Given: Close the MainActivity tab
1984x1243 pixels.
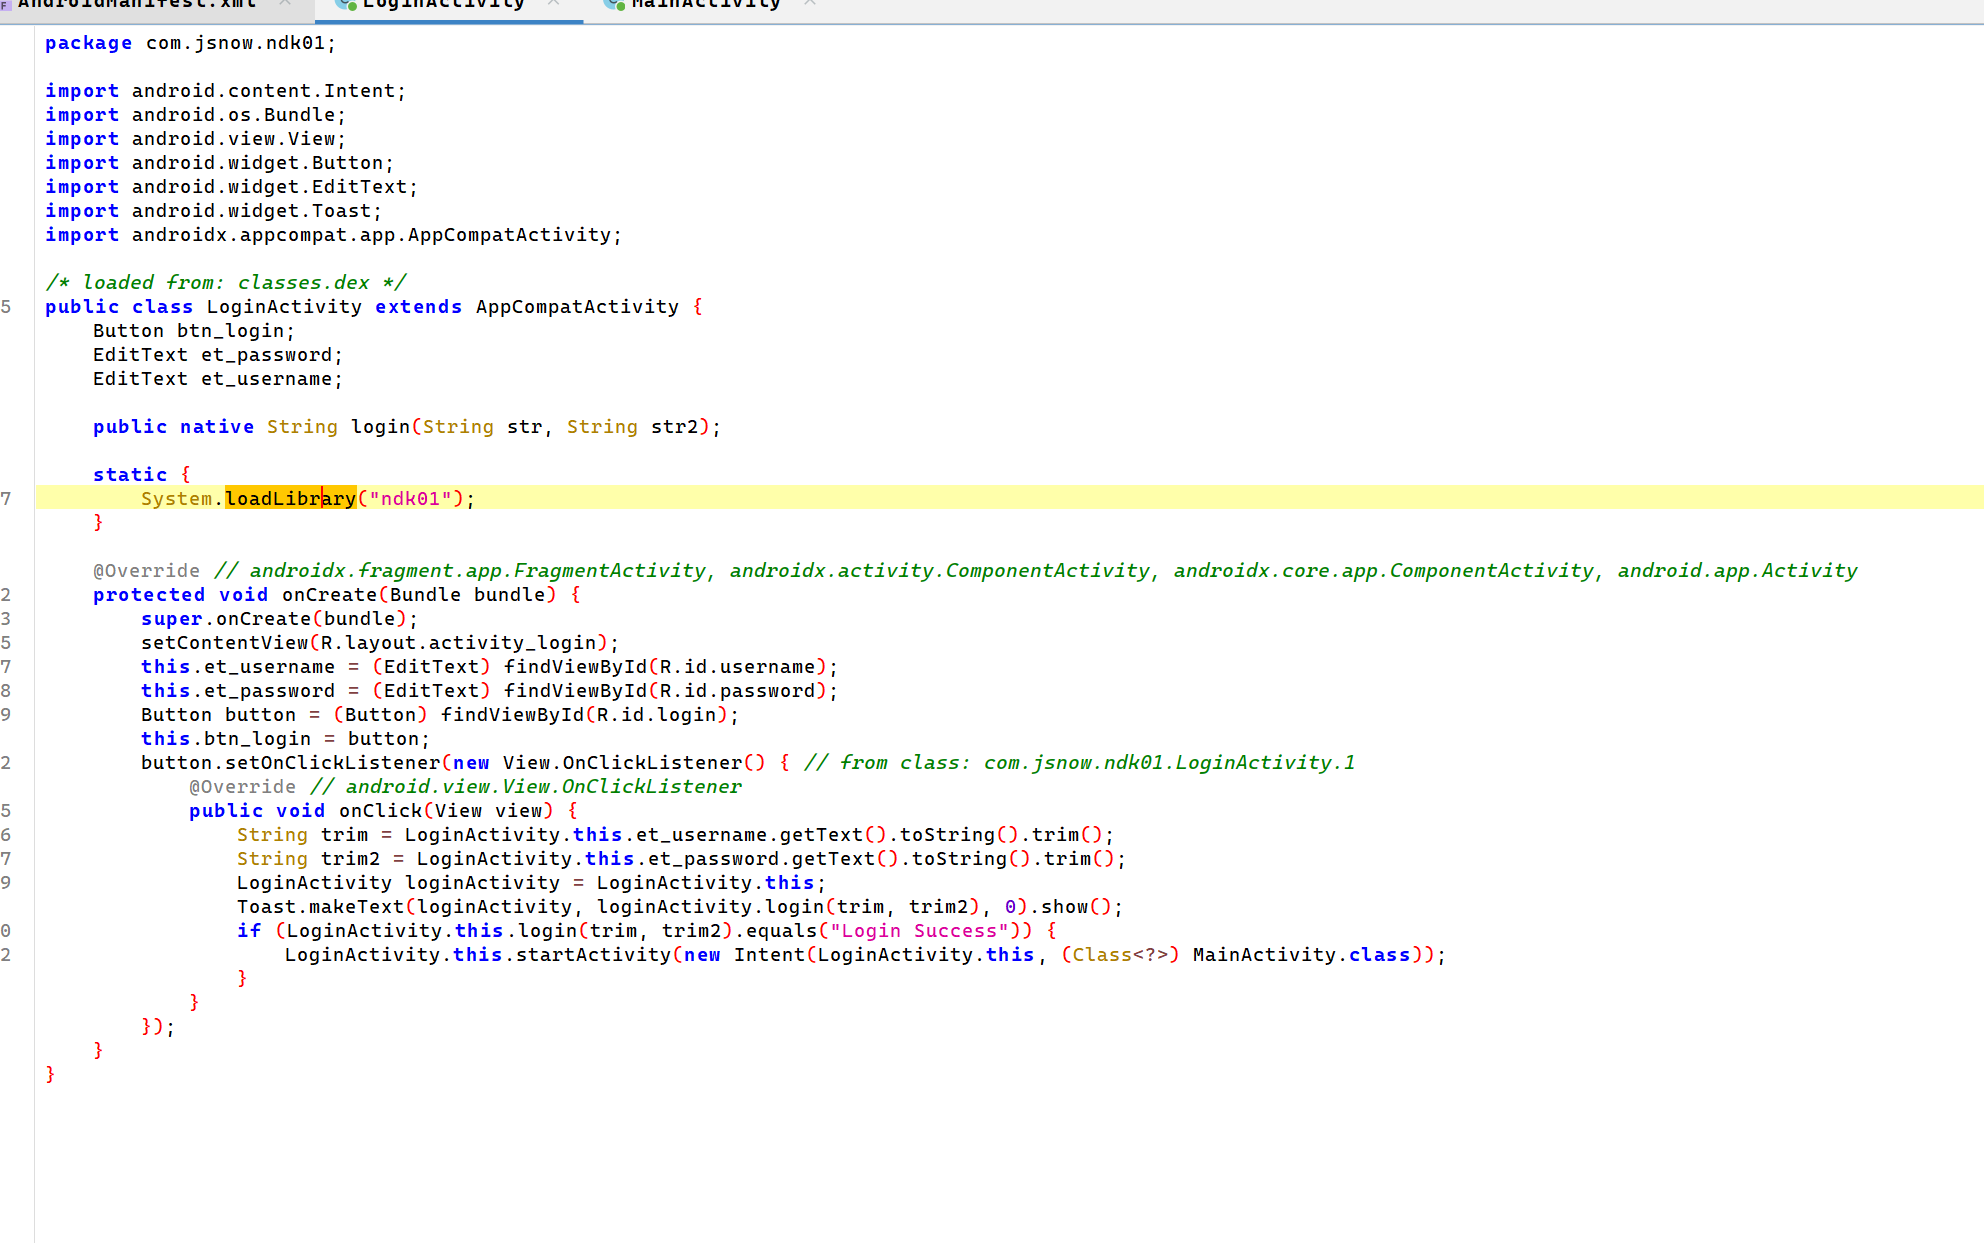Looking at the screenshot, I should coord(810,4).
